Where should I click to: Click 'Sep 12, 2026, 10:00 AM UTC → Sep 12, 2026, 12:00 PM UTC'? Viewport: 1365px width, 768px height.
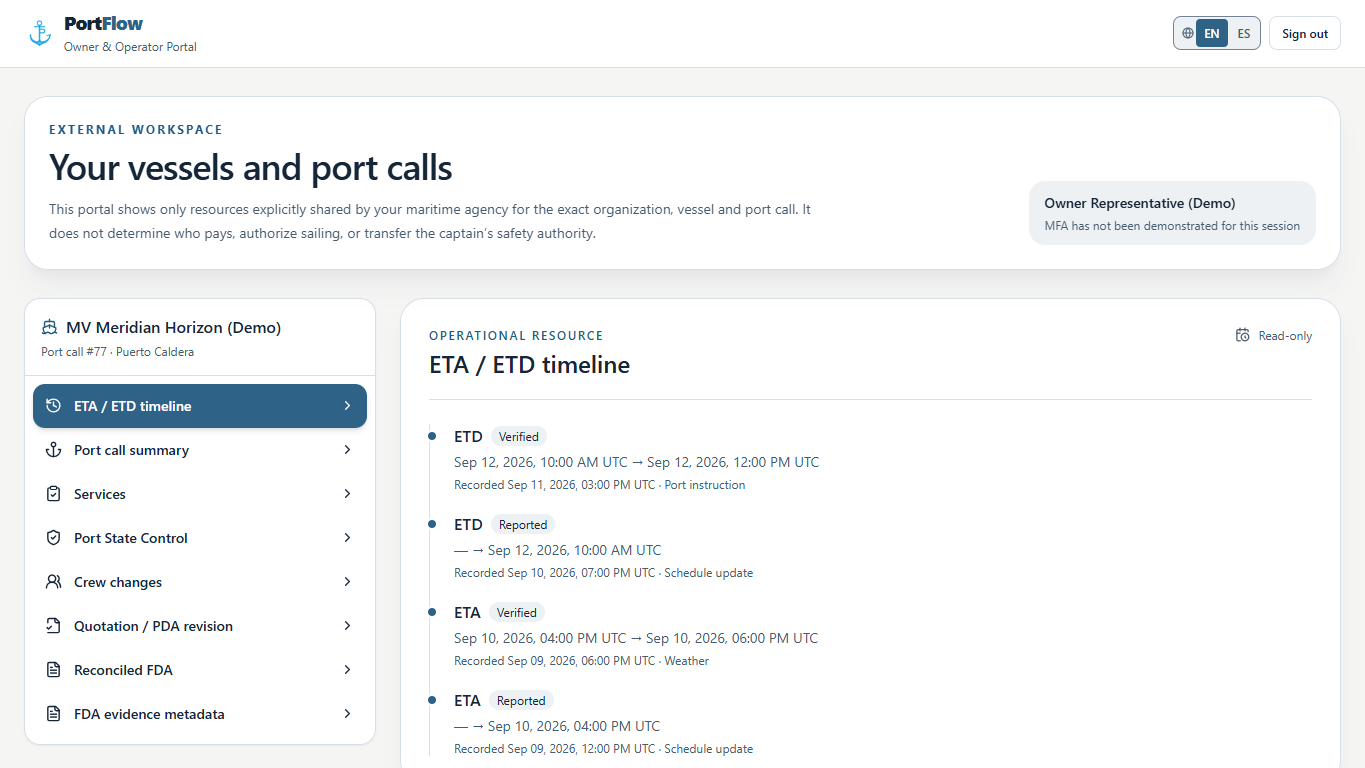point(636,462)
